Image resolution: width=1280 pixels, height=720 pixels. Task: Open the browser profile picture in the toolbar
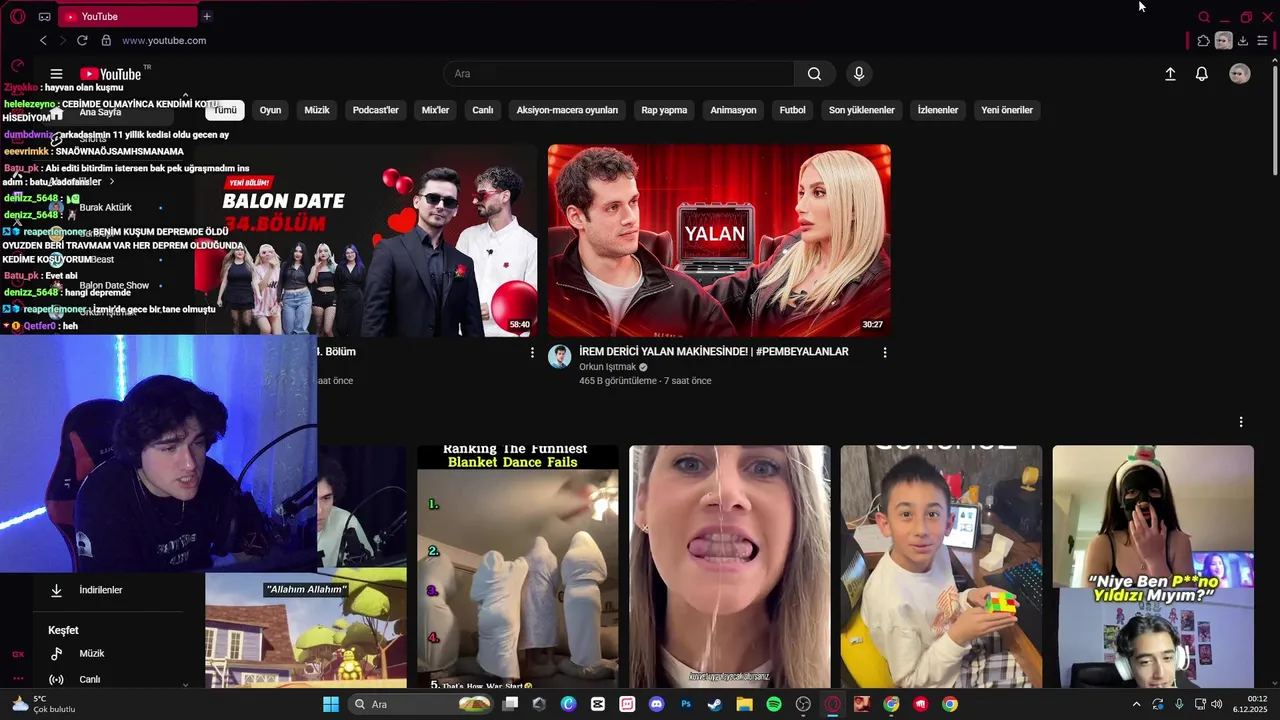pos(1223,41)
